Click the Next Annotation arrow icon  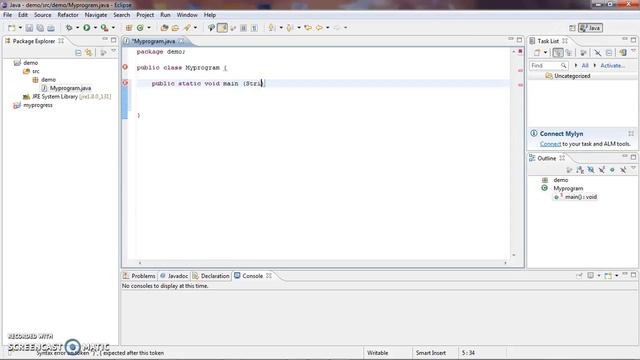coord(271,28)
